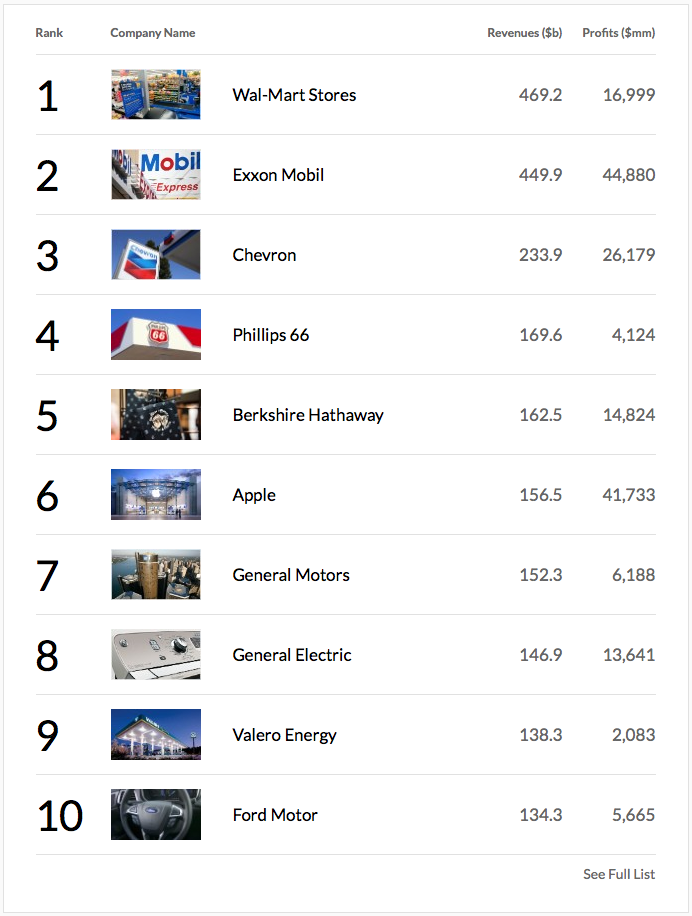Open the Ford Motor company name link
The width and height of the screenshot is (692, 916).
point(275,815)
